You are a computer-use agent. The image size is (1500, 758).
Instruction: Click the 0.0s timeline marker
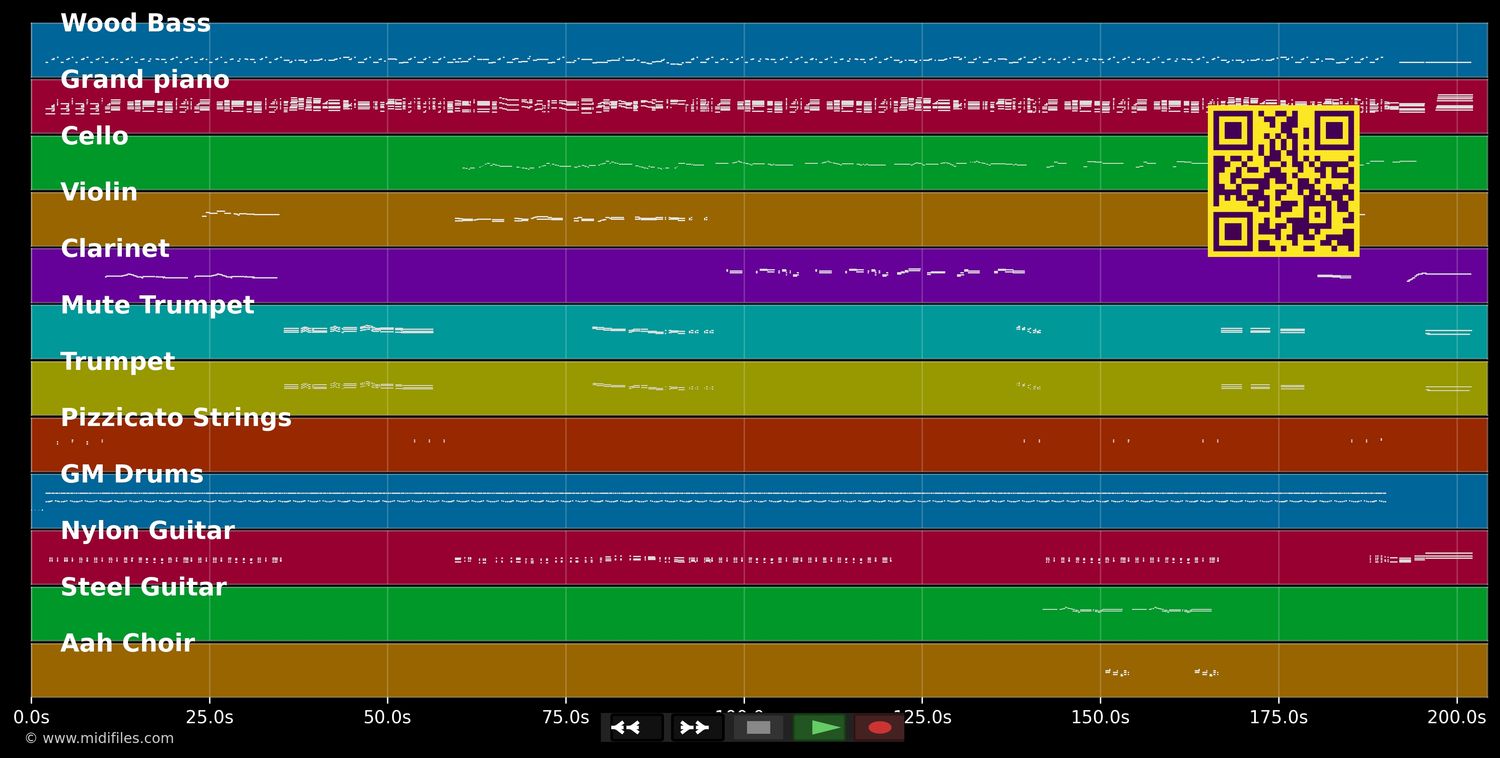(x=31, y=717)
